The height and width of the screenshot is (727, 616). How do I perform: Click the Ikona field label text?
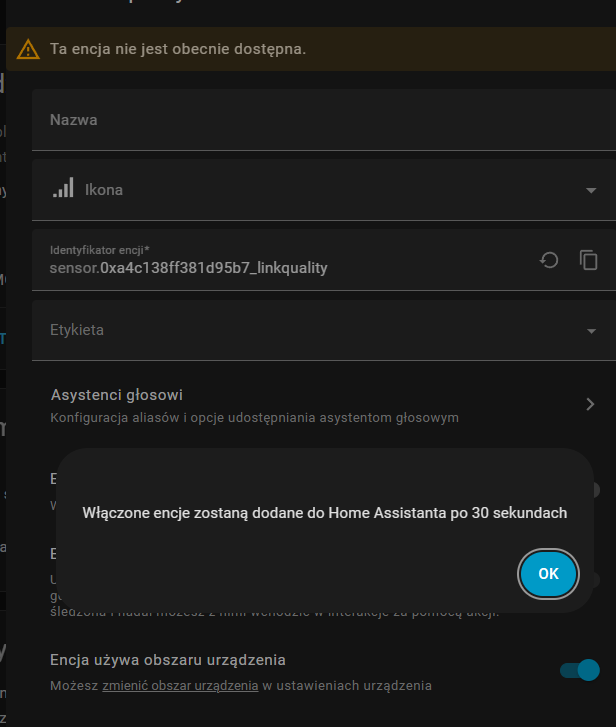pos(104,189)
